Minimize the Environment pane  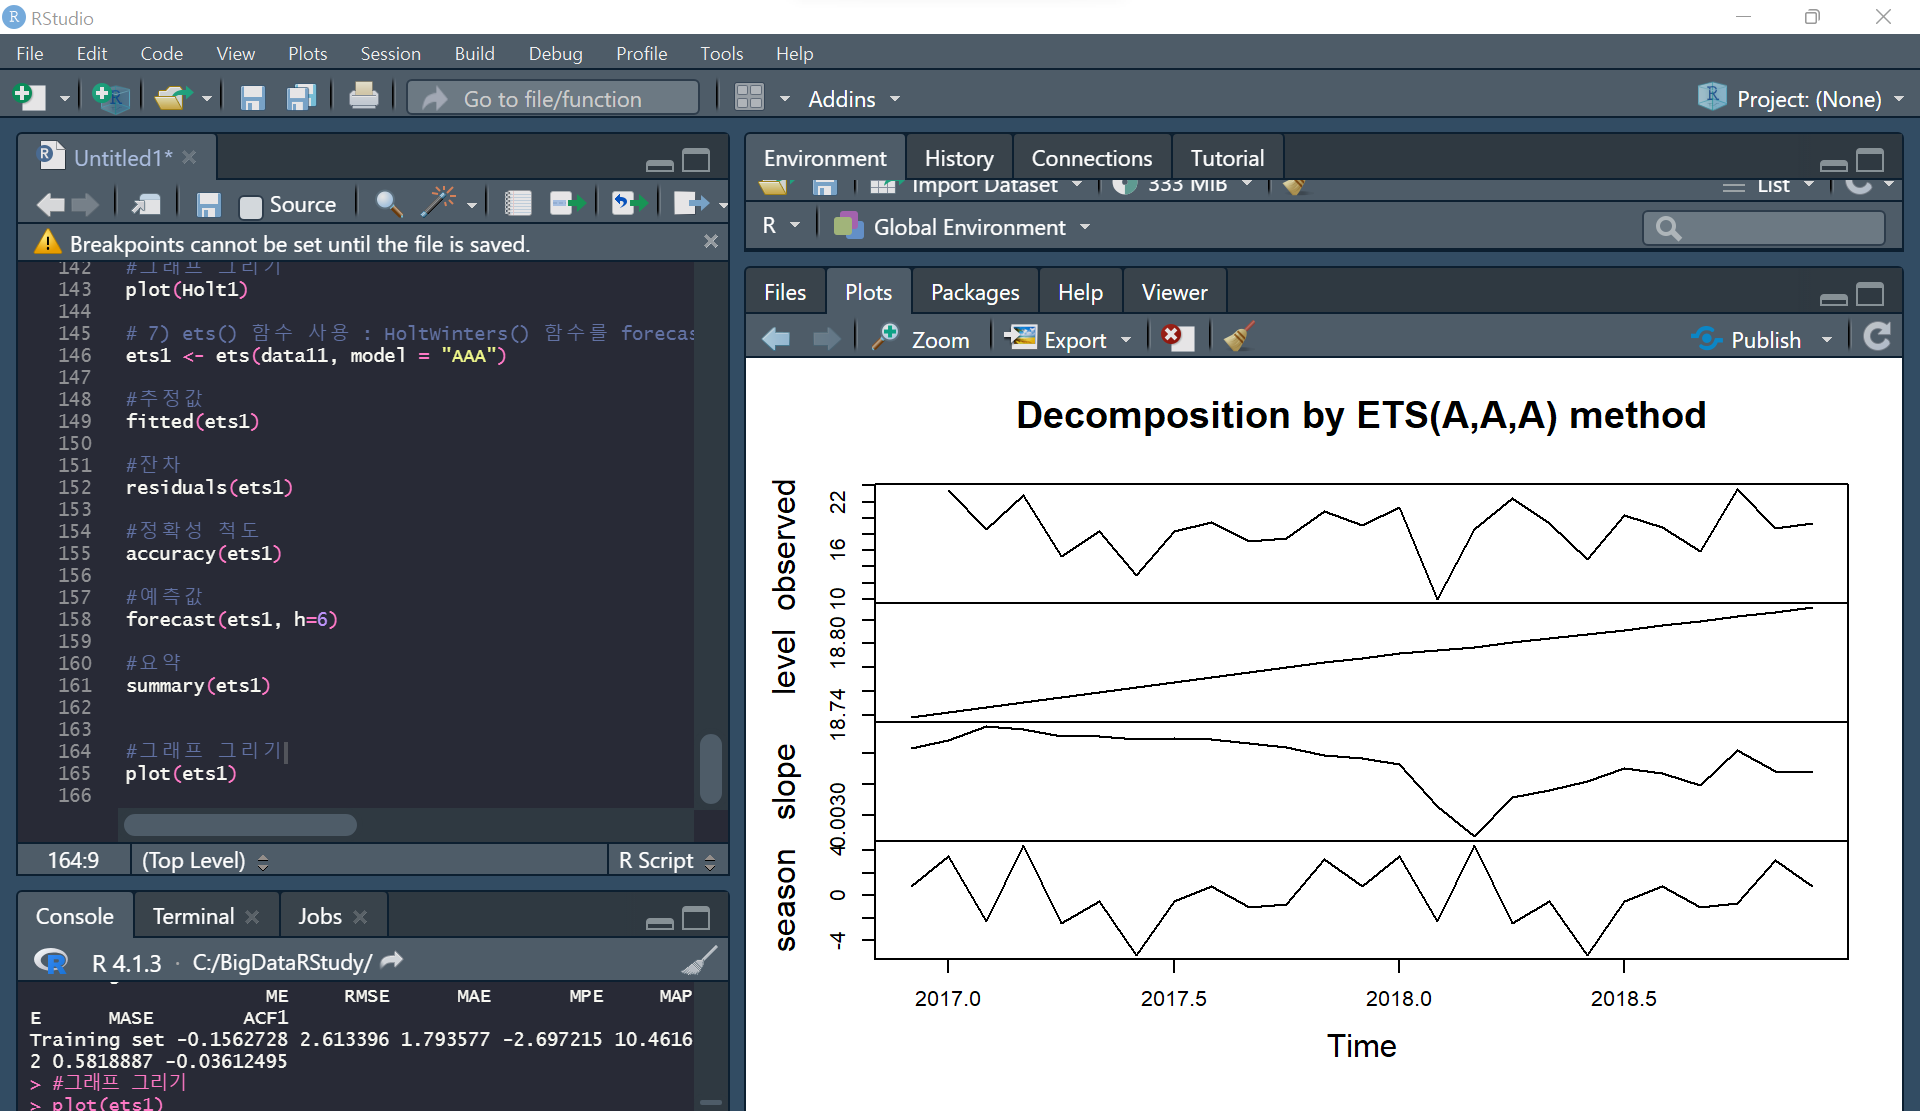tap(1833, 163)
